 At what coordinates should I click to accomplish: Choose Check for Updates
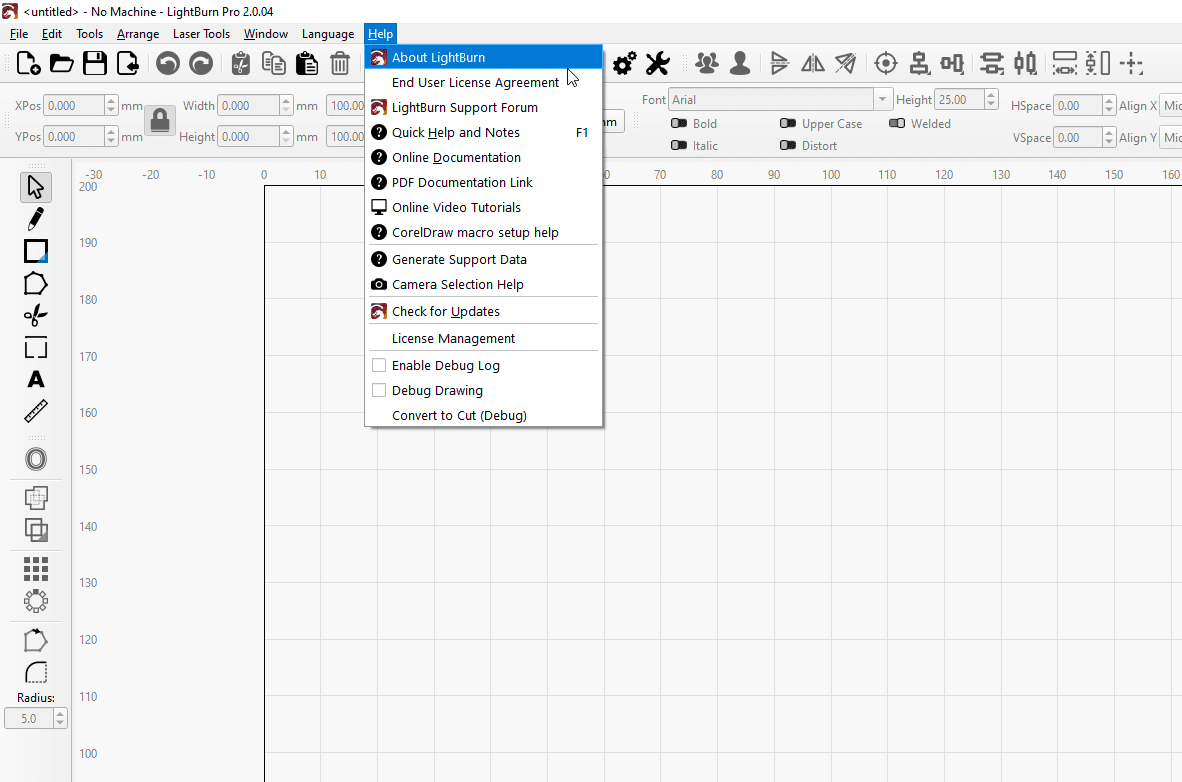click(x=483, y=311)
